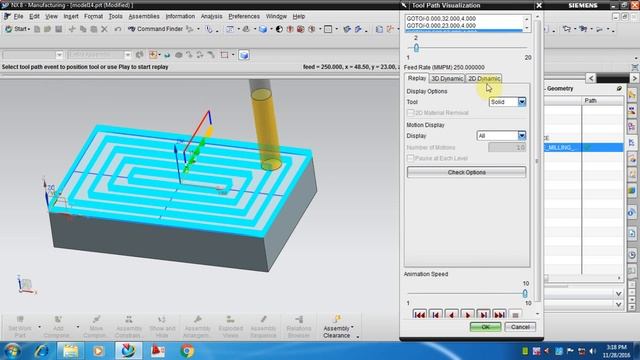Screen dimensions: 640x360
Task: Click the highlighted cube icon in selection bar
Action: click(244, 55)
